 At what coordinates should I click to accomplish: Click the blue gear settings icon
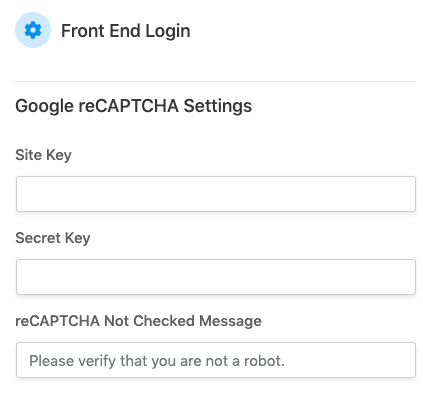(33, 30)
